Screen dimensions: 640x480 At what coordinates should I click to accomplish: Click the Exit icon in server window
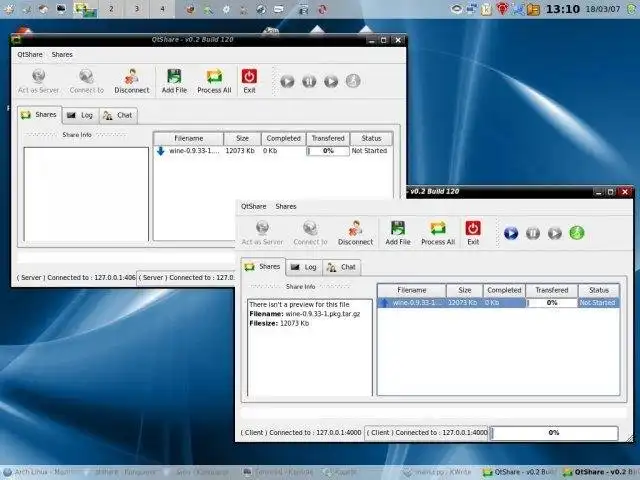tap(249, 77)
